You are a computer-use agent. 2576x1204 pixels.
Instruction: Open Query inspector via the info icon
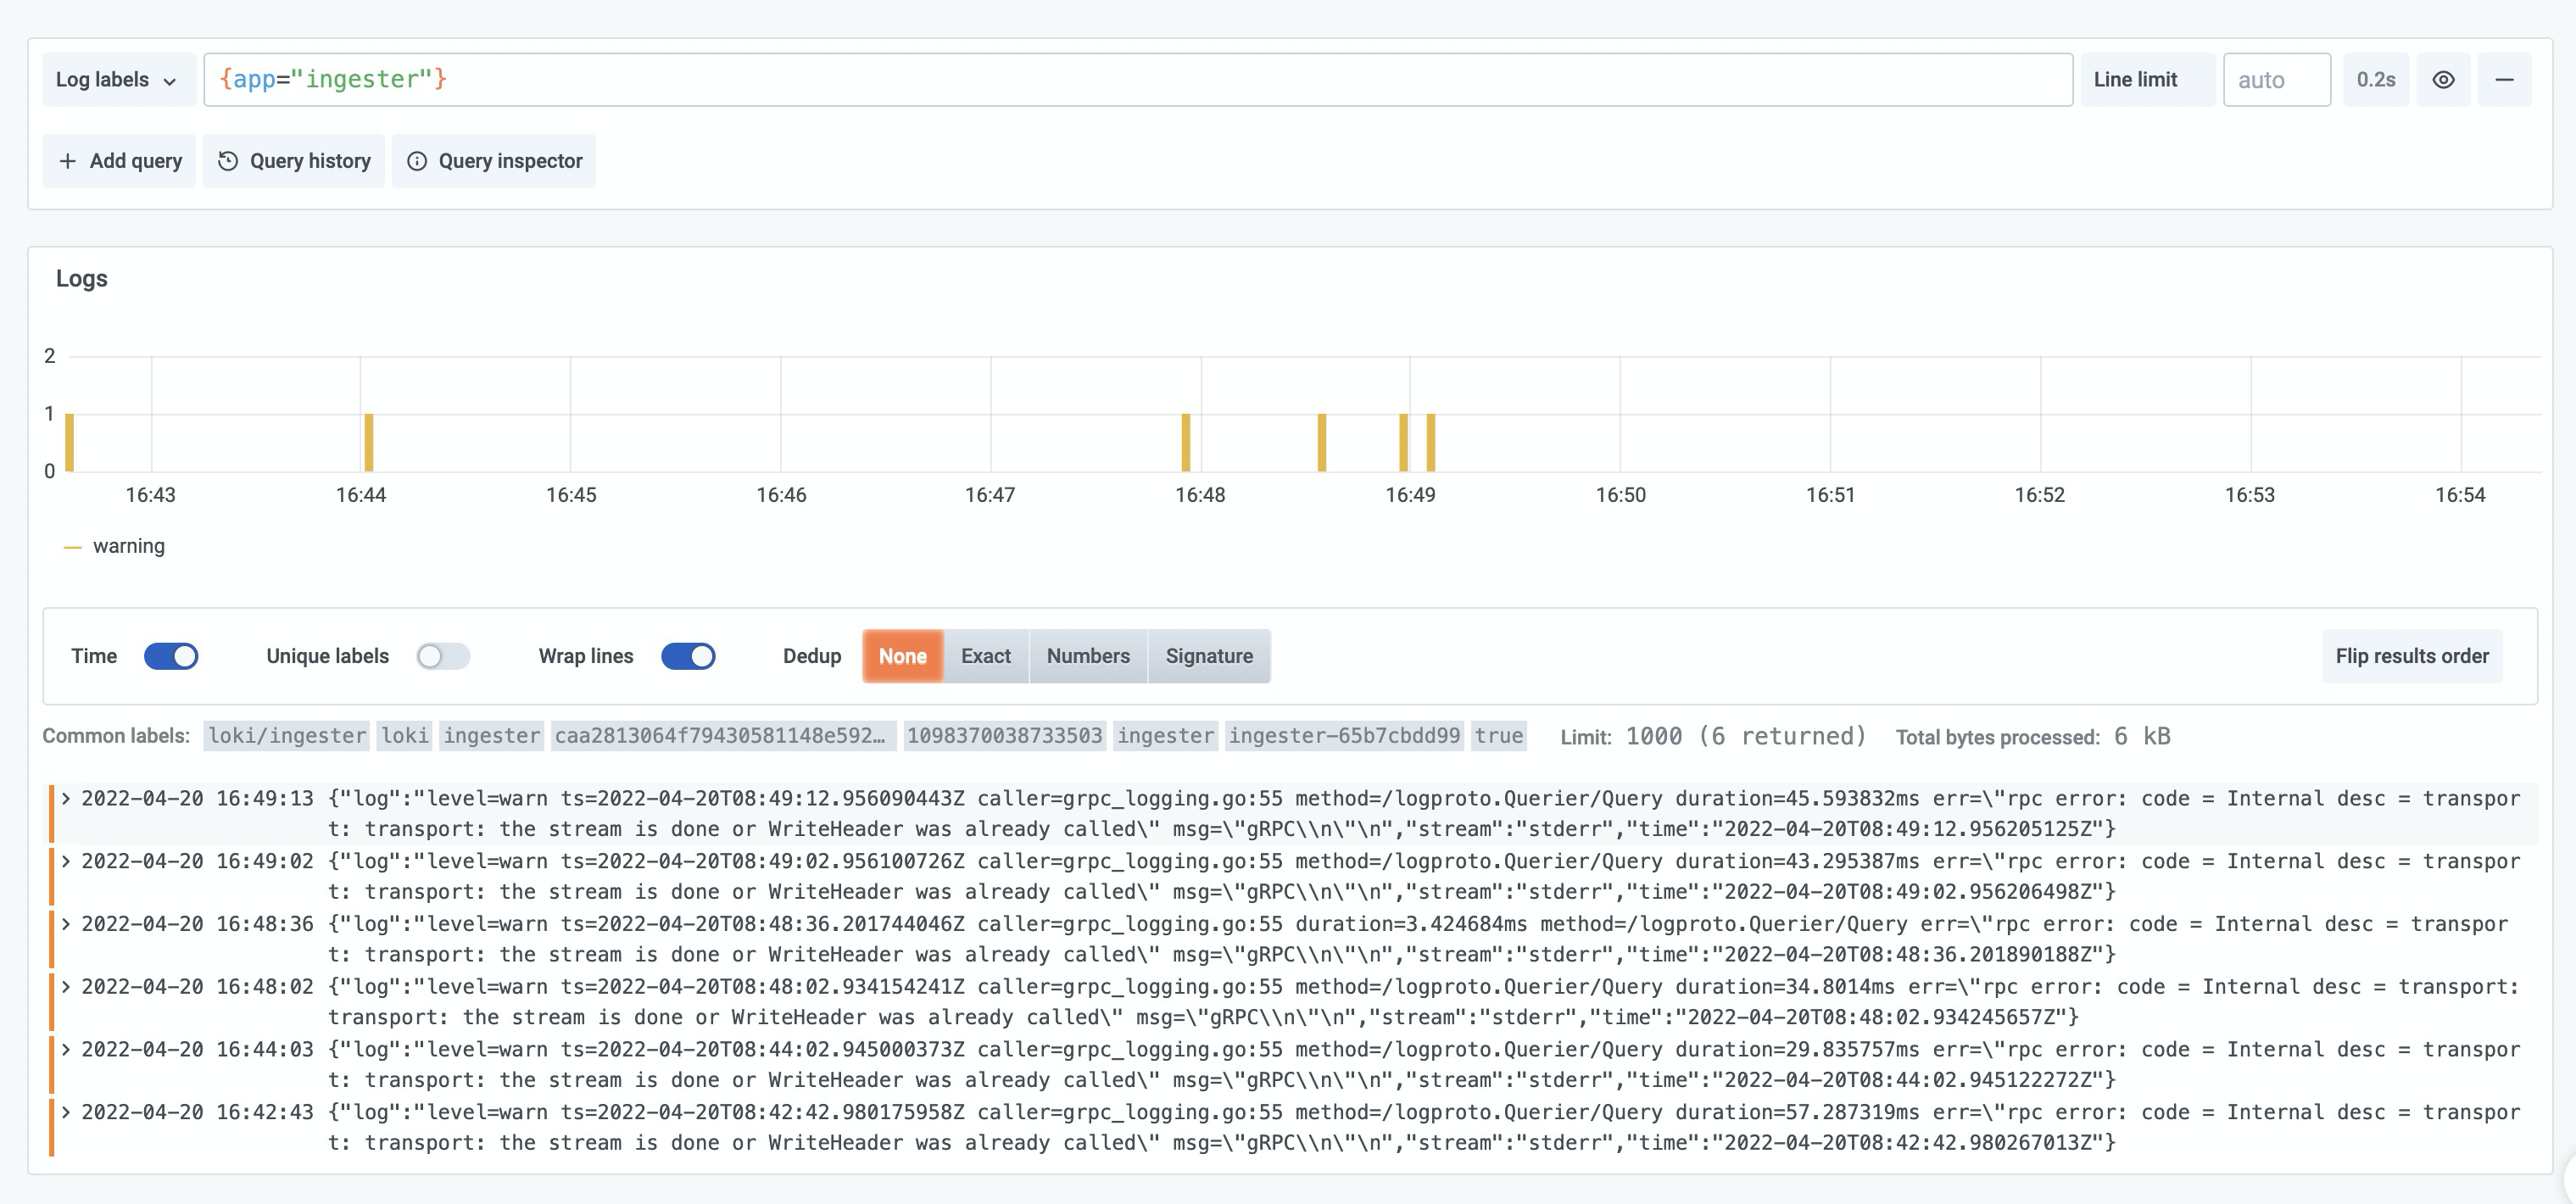point(493,161)
